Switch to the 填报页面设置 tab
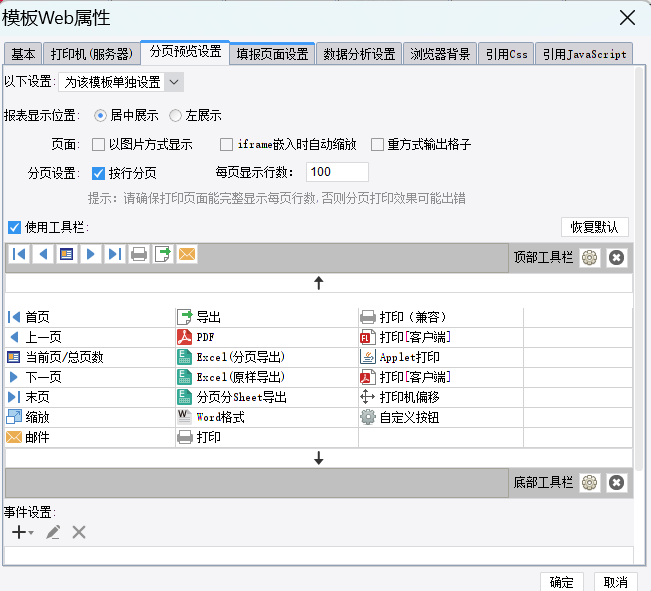Screen dimensions: 651x591 pyautogui.click(x=272, y=54)
